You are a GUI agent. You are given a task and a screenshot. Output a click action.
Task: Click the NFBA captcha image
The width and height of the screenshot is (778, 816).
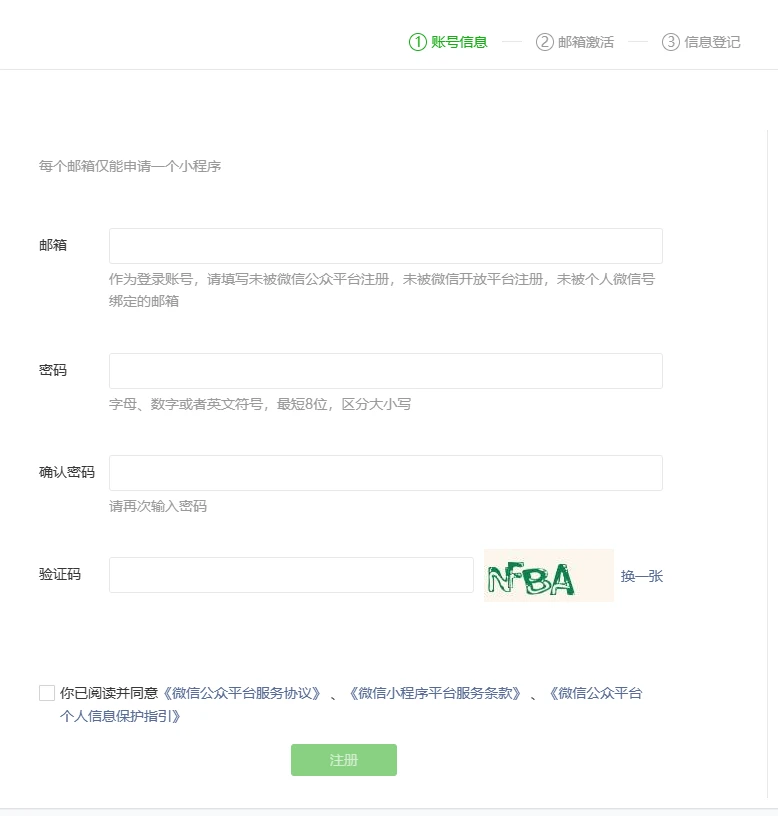pos(549,575)
